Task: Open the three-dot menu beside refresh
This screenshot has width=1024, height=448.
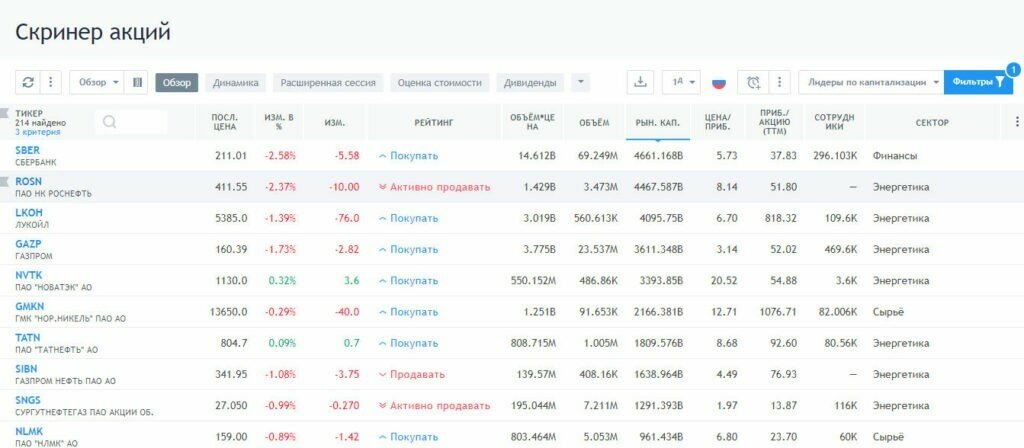Action: [51, 82]
